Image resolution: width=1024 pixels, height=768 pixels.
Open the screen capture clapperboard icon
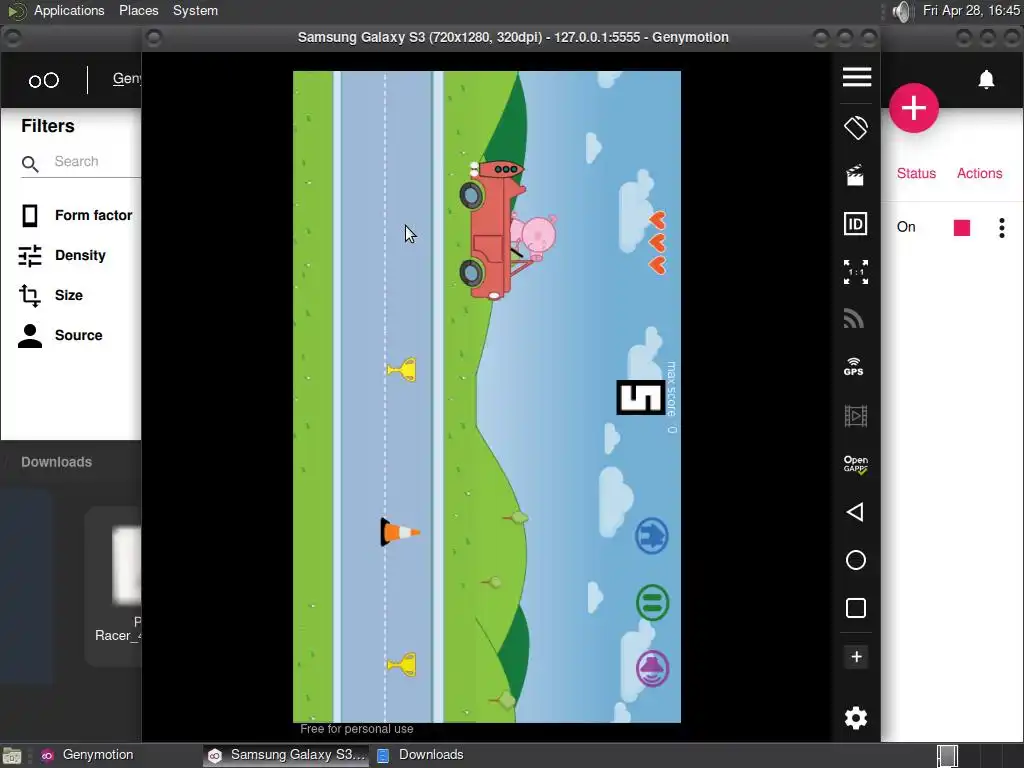tap(855, 175)
